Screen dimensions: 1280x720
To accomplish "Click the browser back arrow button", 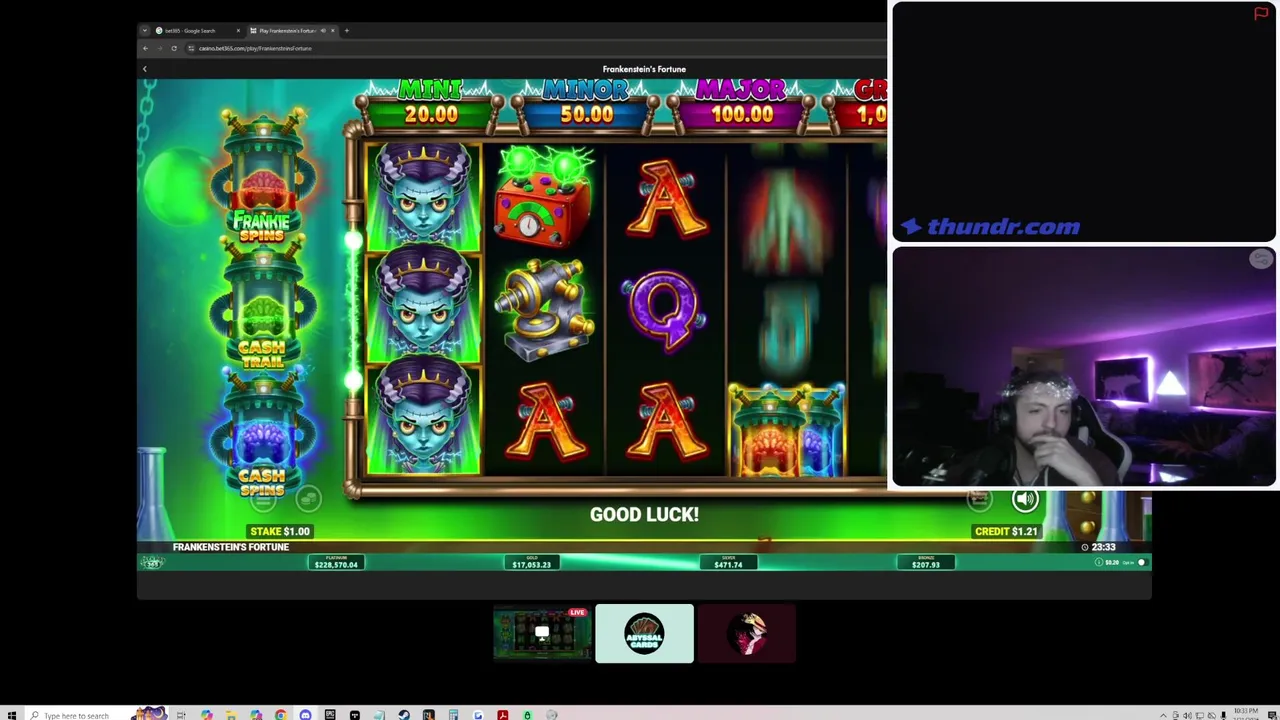I will pos(145,48).
